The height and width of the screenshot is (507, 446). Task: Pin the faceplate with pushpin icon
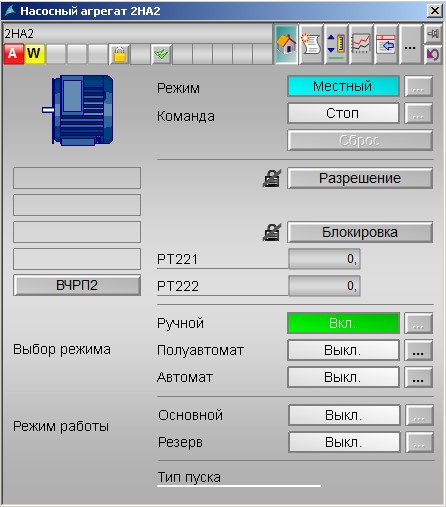pos(433,34)
